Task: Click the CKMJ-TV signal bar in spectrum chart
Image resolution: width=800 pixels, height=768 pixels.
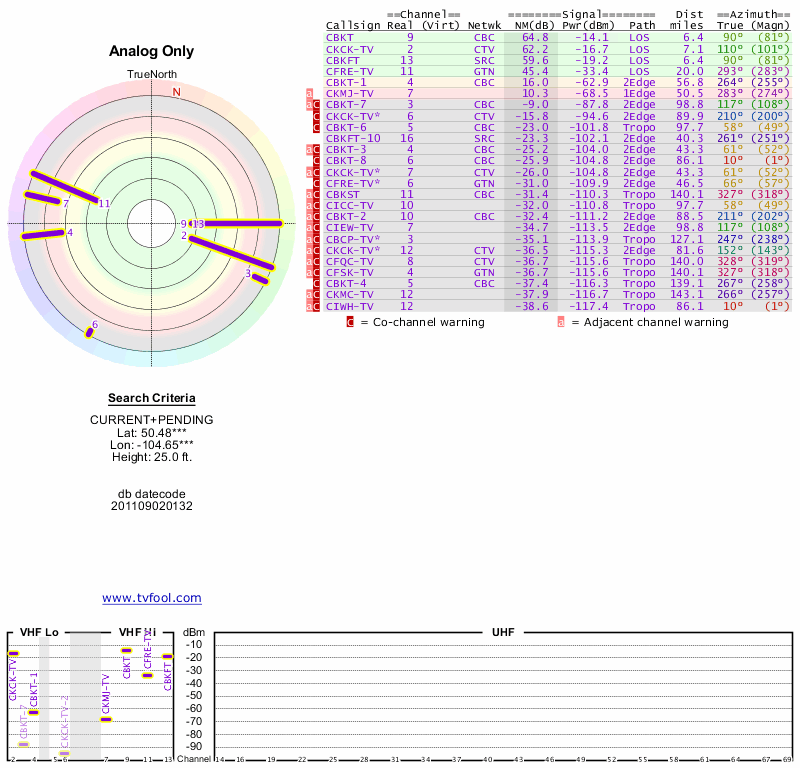Action: pos(106,719)
